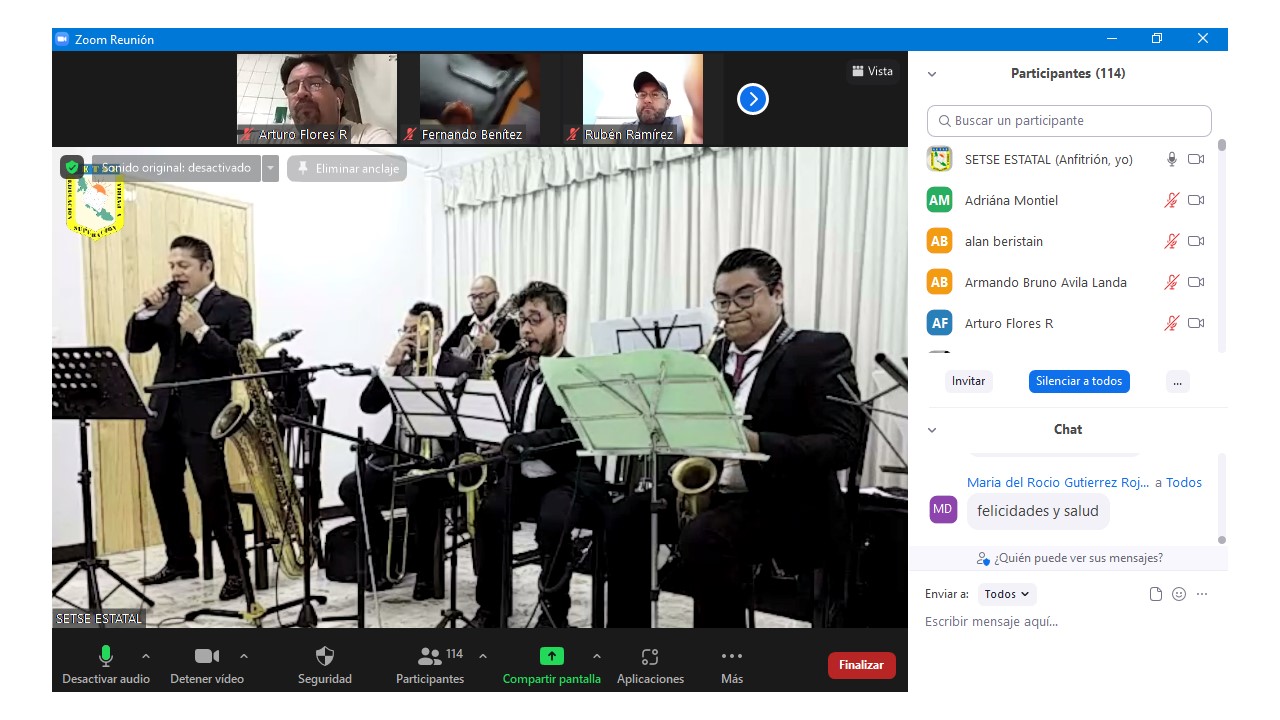Expand audio options arrow beside microphone
Screen dimensions: 1280x720
coord(146,656)
